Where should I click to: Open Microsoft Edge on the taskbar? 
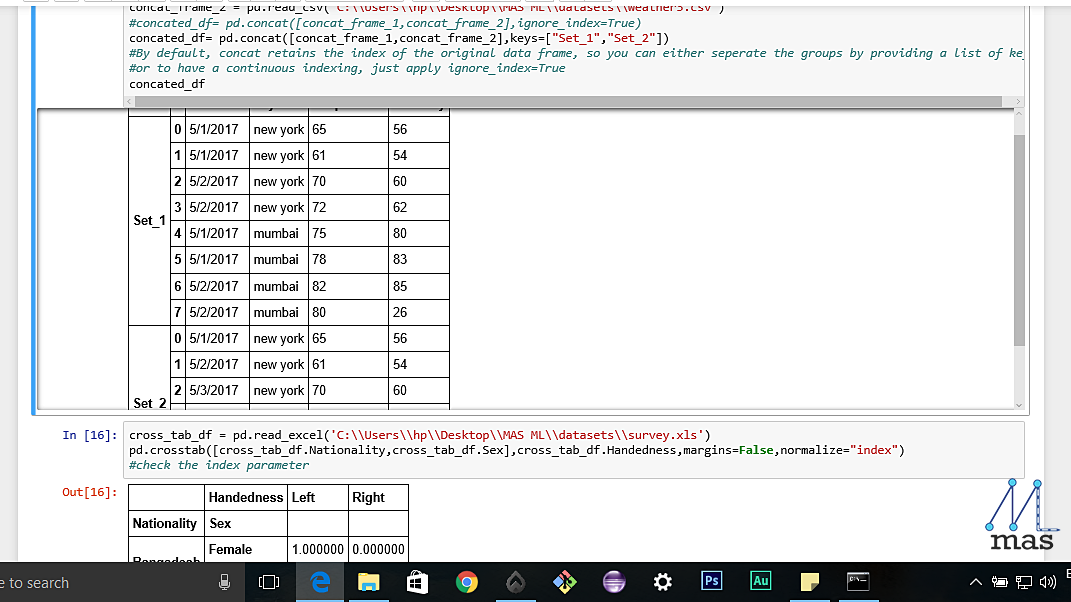[x=318, y=581]
